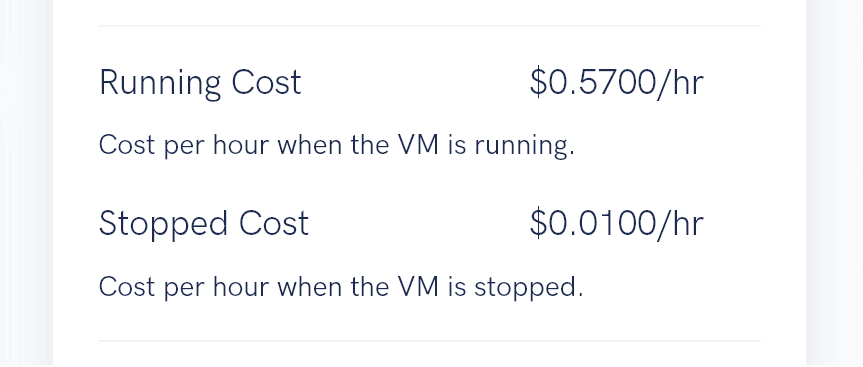Click the word 'running.' ending the first description
This screenshot has height=367, width=863.
click(x=525, y=146)
